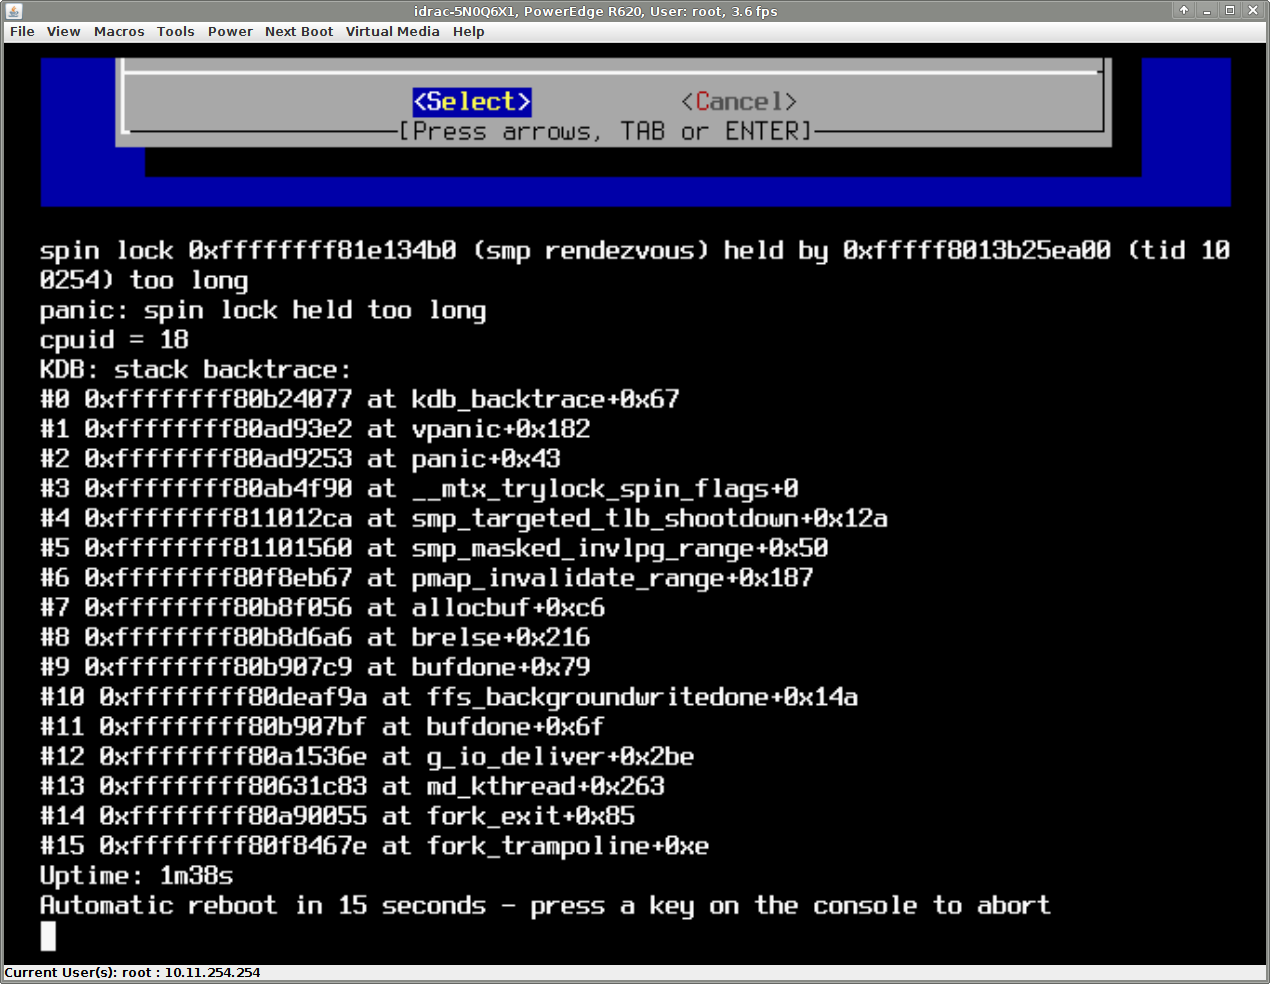Click the Automatic reboot message line

[x=545, y=906]
